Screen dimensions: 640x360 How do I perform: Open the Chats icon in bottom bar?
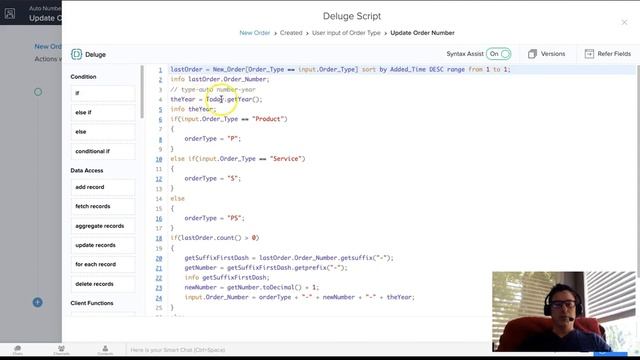(18, 349)
